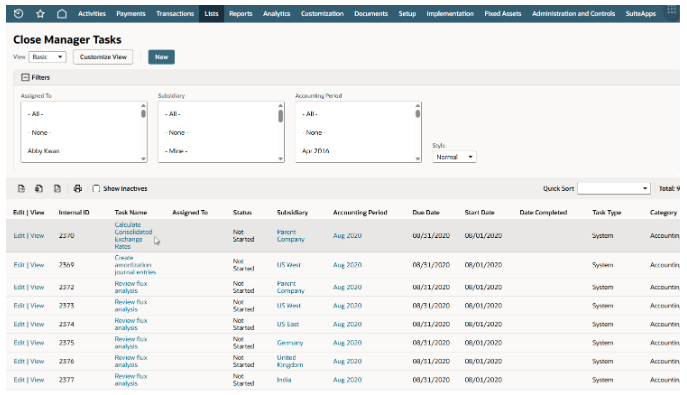Collapse the Filters section minus icon
The image size is (687, 395).
pos(25,78)
